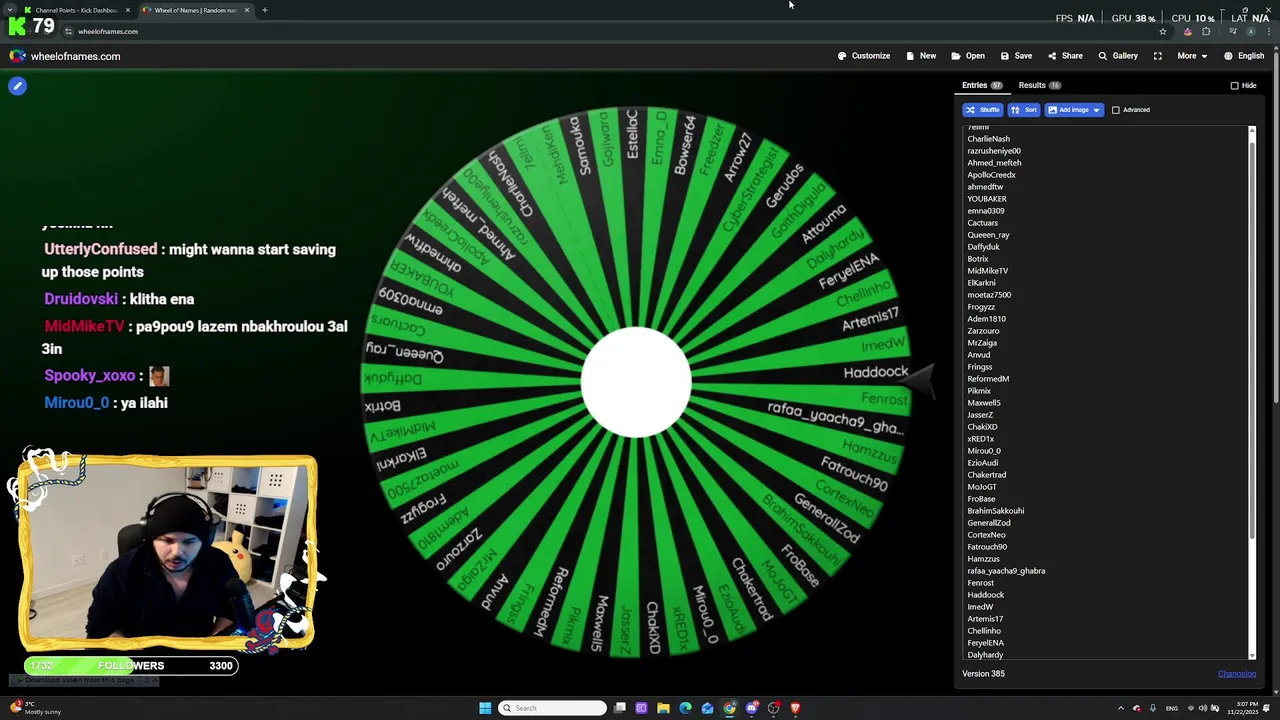1280x720 pixels.
Task: Open a saved wheel with Open
Action: (x=968, y=56)
